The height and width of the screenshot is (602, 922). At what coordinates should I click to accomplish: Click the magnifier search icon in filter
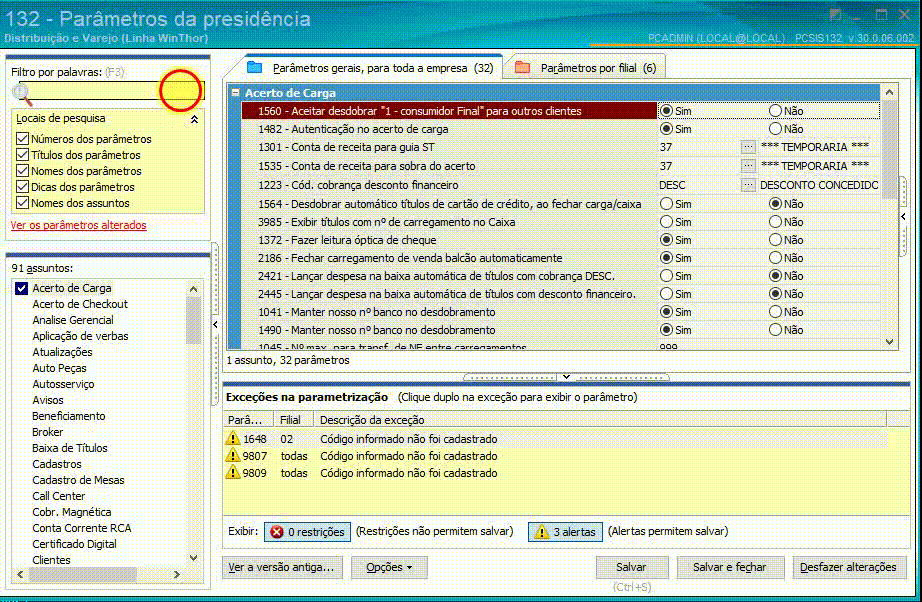click(22, 93)
